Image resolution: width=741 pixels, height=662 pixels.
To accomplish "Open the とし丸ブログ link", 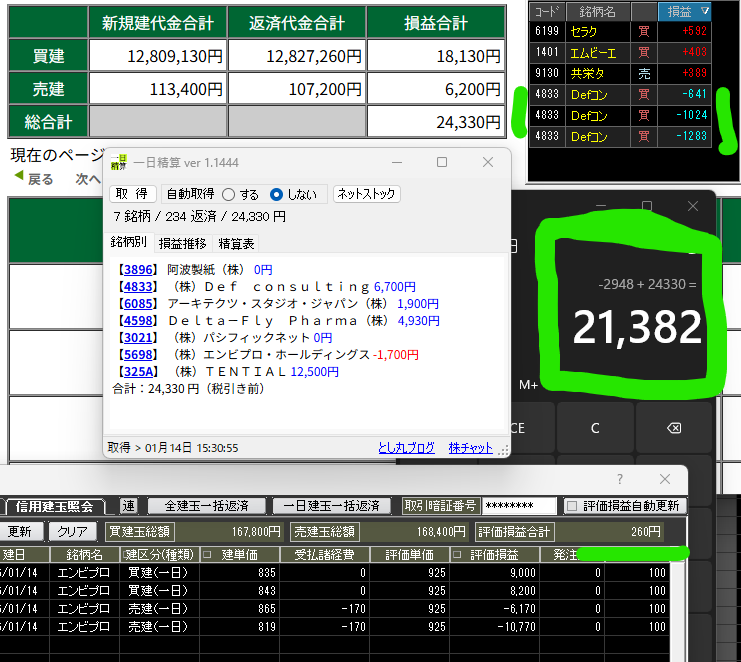I will pyautogui.click(x=406, y=448).
